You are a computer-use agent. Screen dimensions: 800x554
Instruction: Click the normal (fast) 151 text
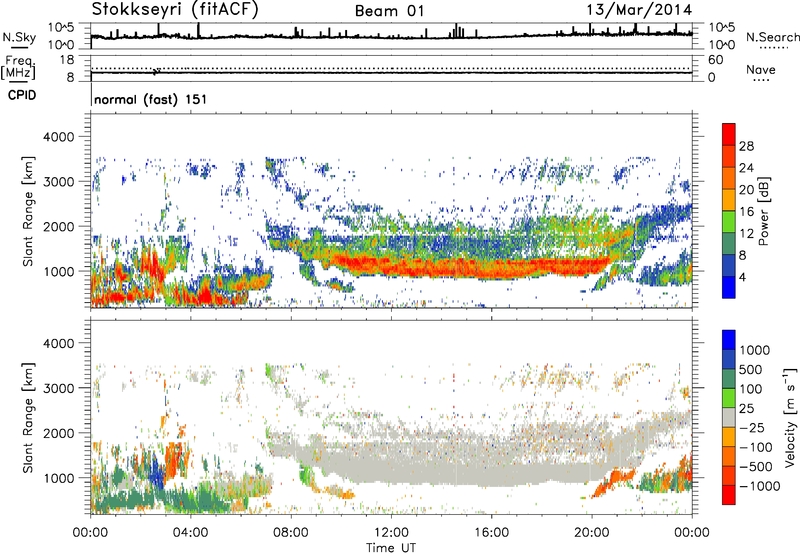[x=151, y=99]
